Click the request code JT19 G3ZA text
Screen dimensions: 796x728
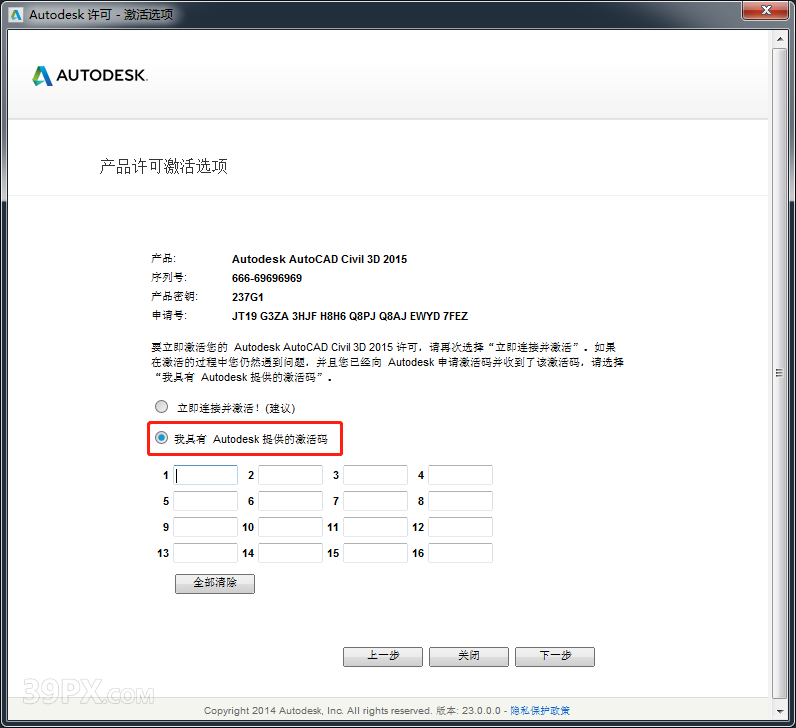point(350,316)
